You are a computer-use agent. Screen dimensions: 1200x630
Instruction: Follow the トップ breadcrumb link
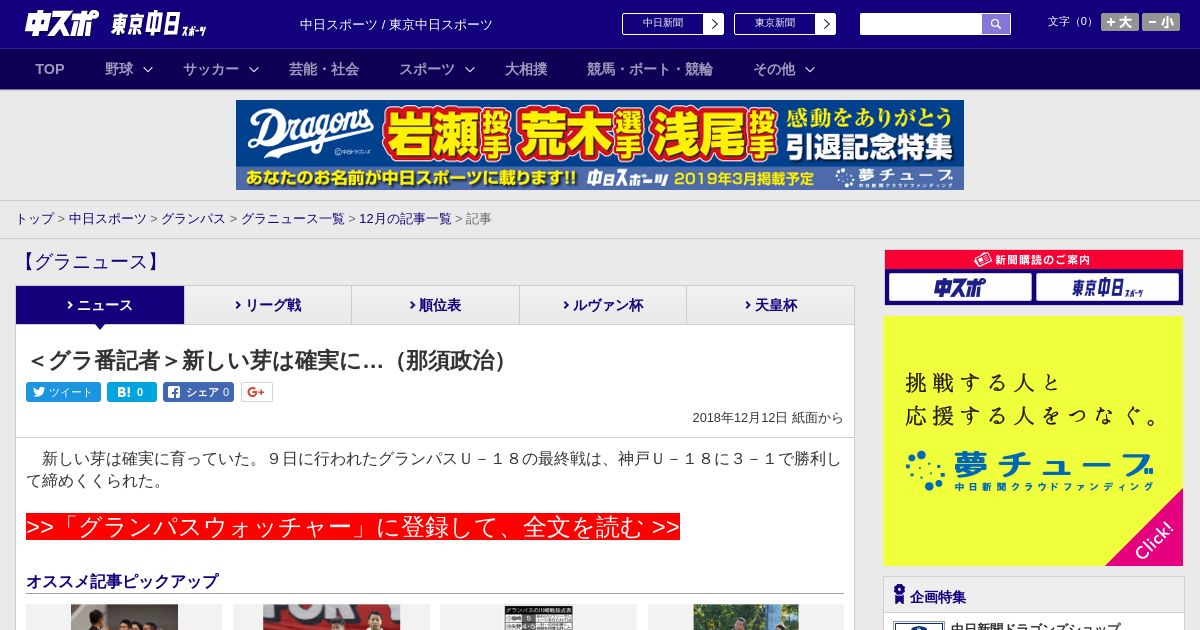(34, 218)
